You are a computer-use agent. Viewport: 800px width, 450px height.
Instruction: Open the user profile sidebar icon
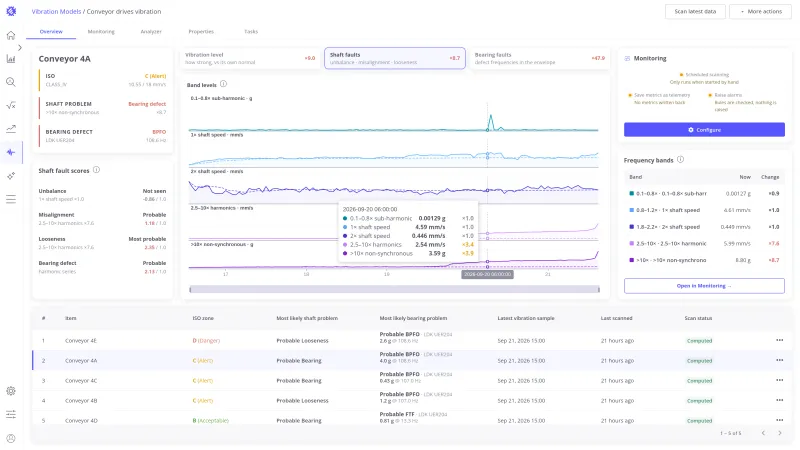pos(11,438)
